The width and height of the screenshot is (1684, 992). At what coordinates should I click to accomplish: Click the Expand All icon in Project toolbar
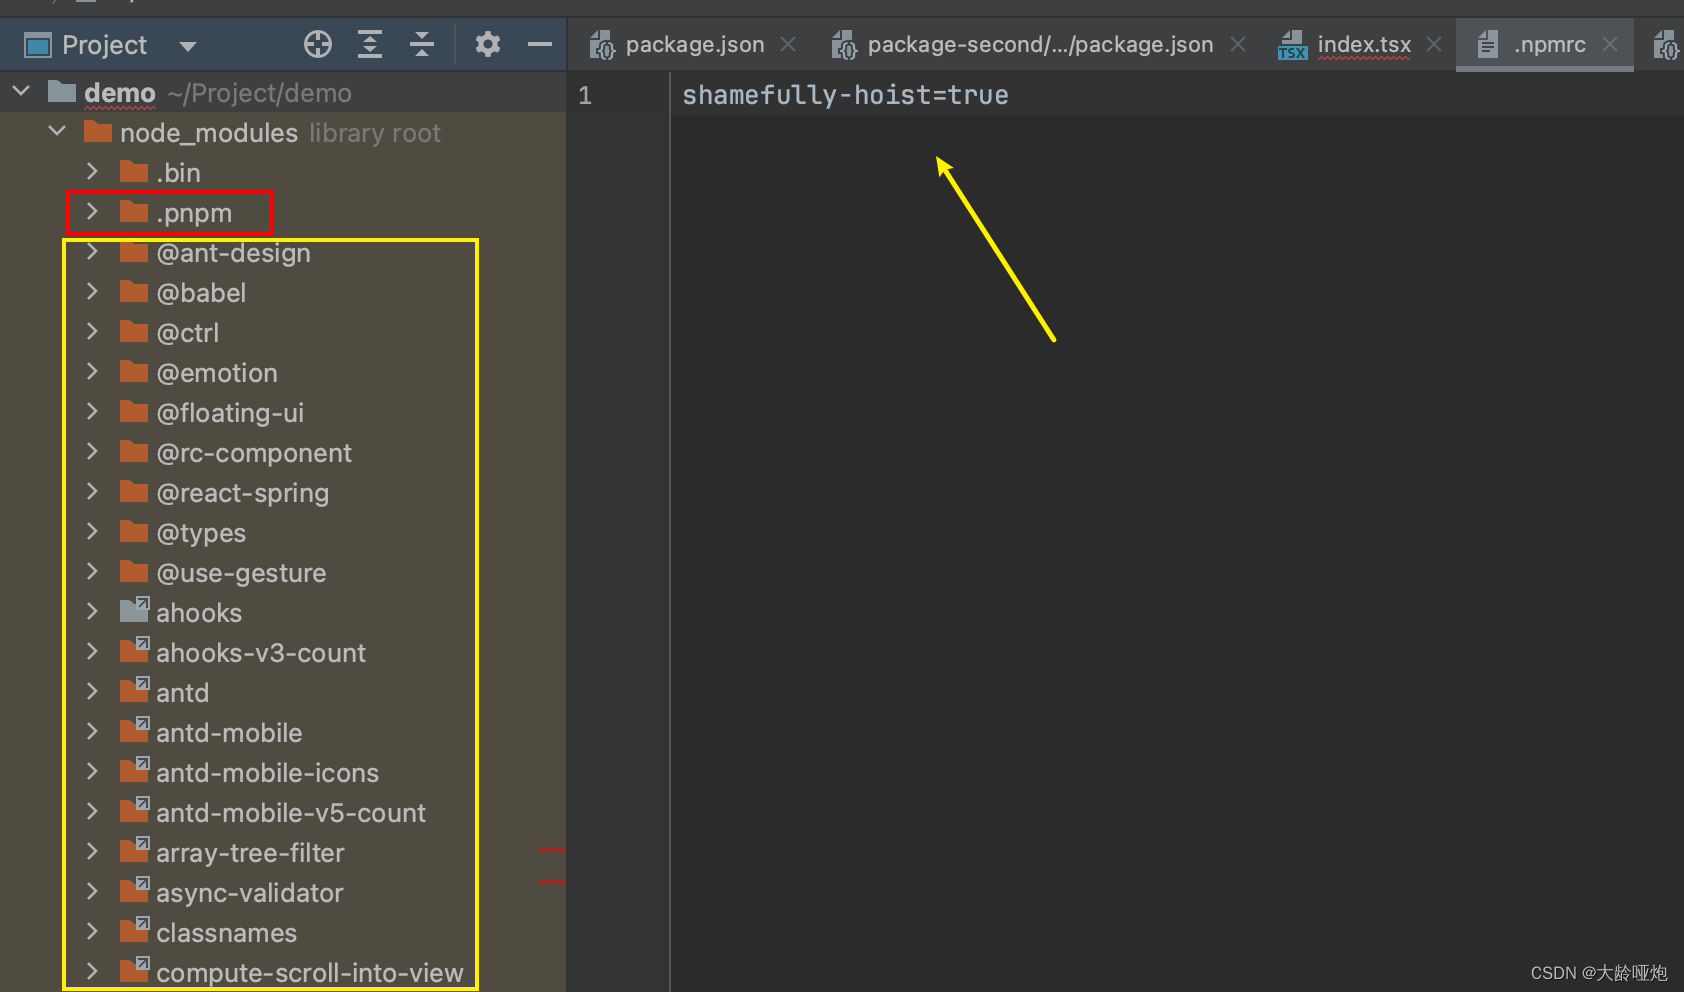coord(370,44)
